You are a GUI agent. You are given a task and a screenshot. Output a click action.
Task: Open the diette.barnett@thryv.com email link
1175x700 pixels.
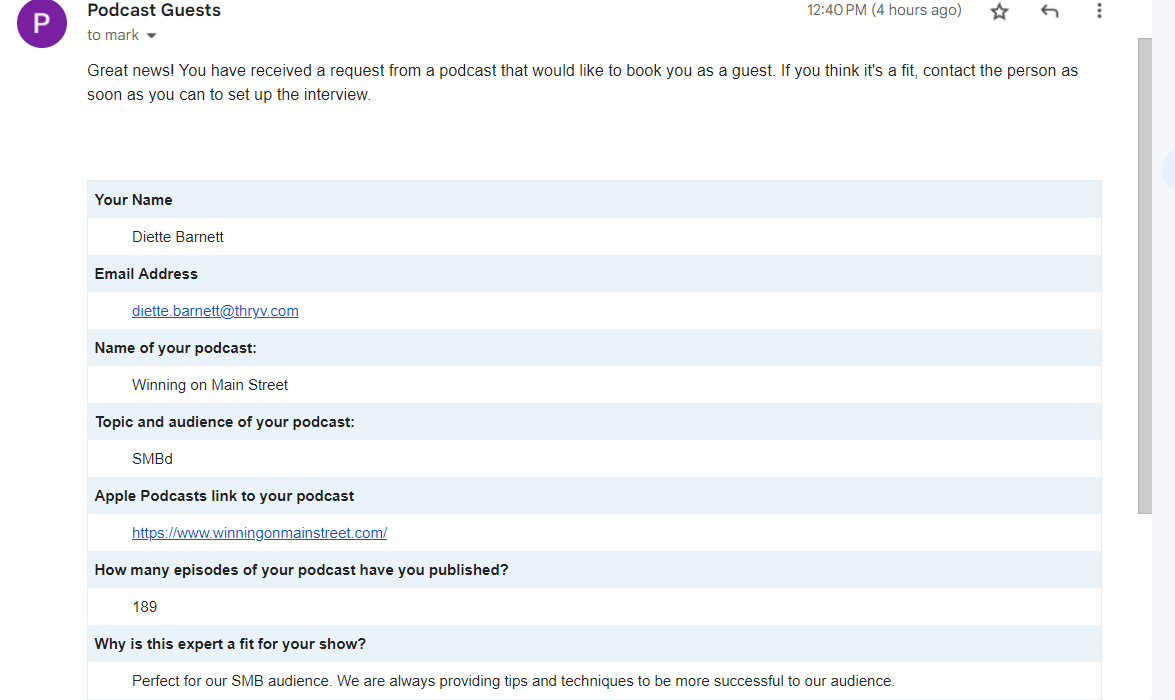point(215,311)
